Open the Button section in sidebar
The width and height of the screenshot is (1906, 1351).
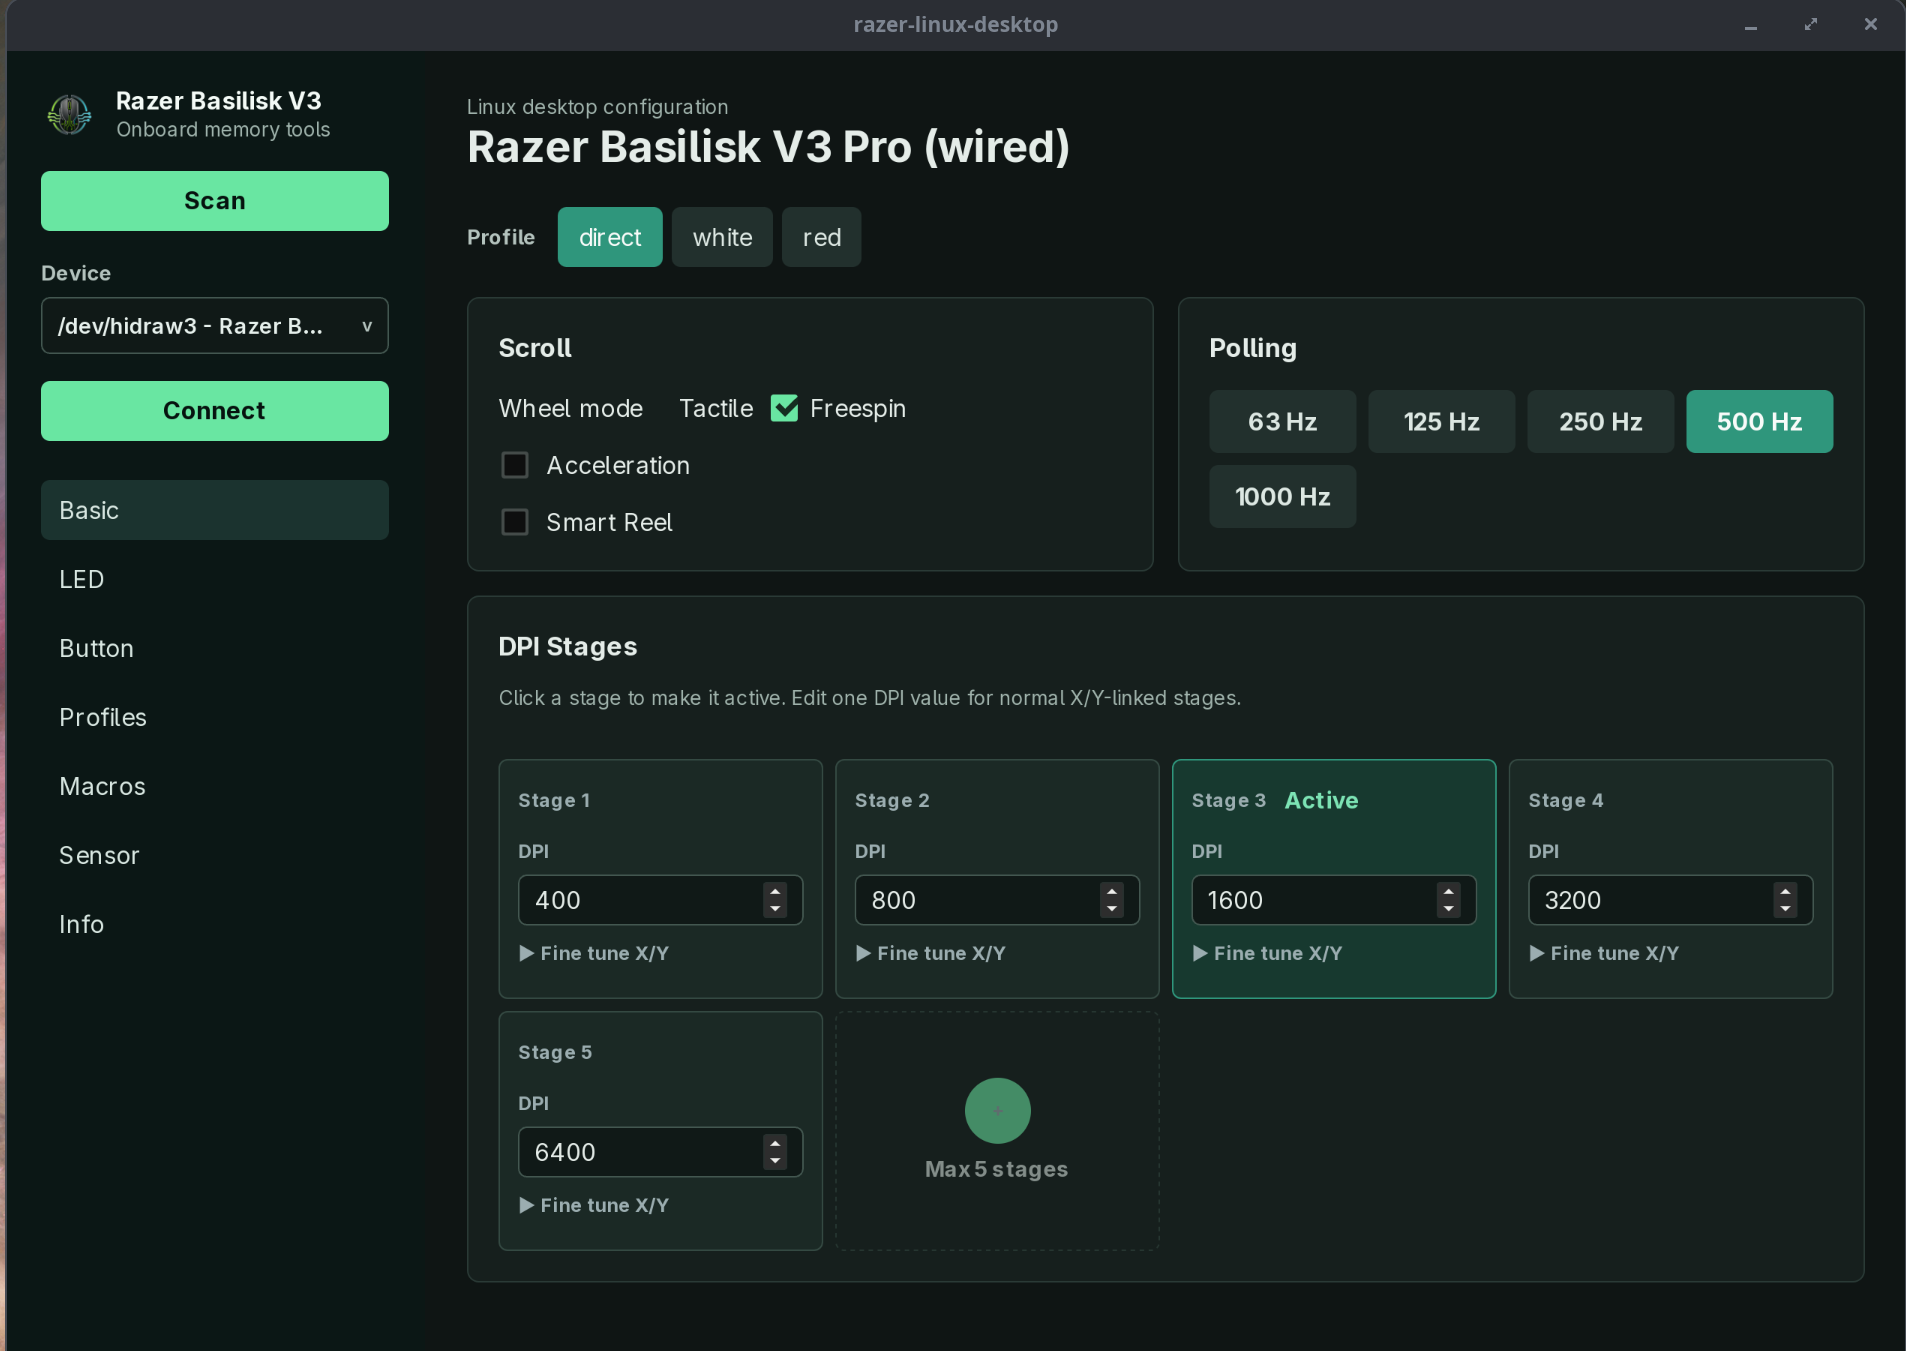pos(215,648)
